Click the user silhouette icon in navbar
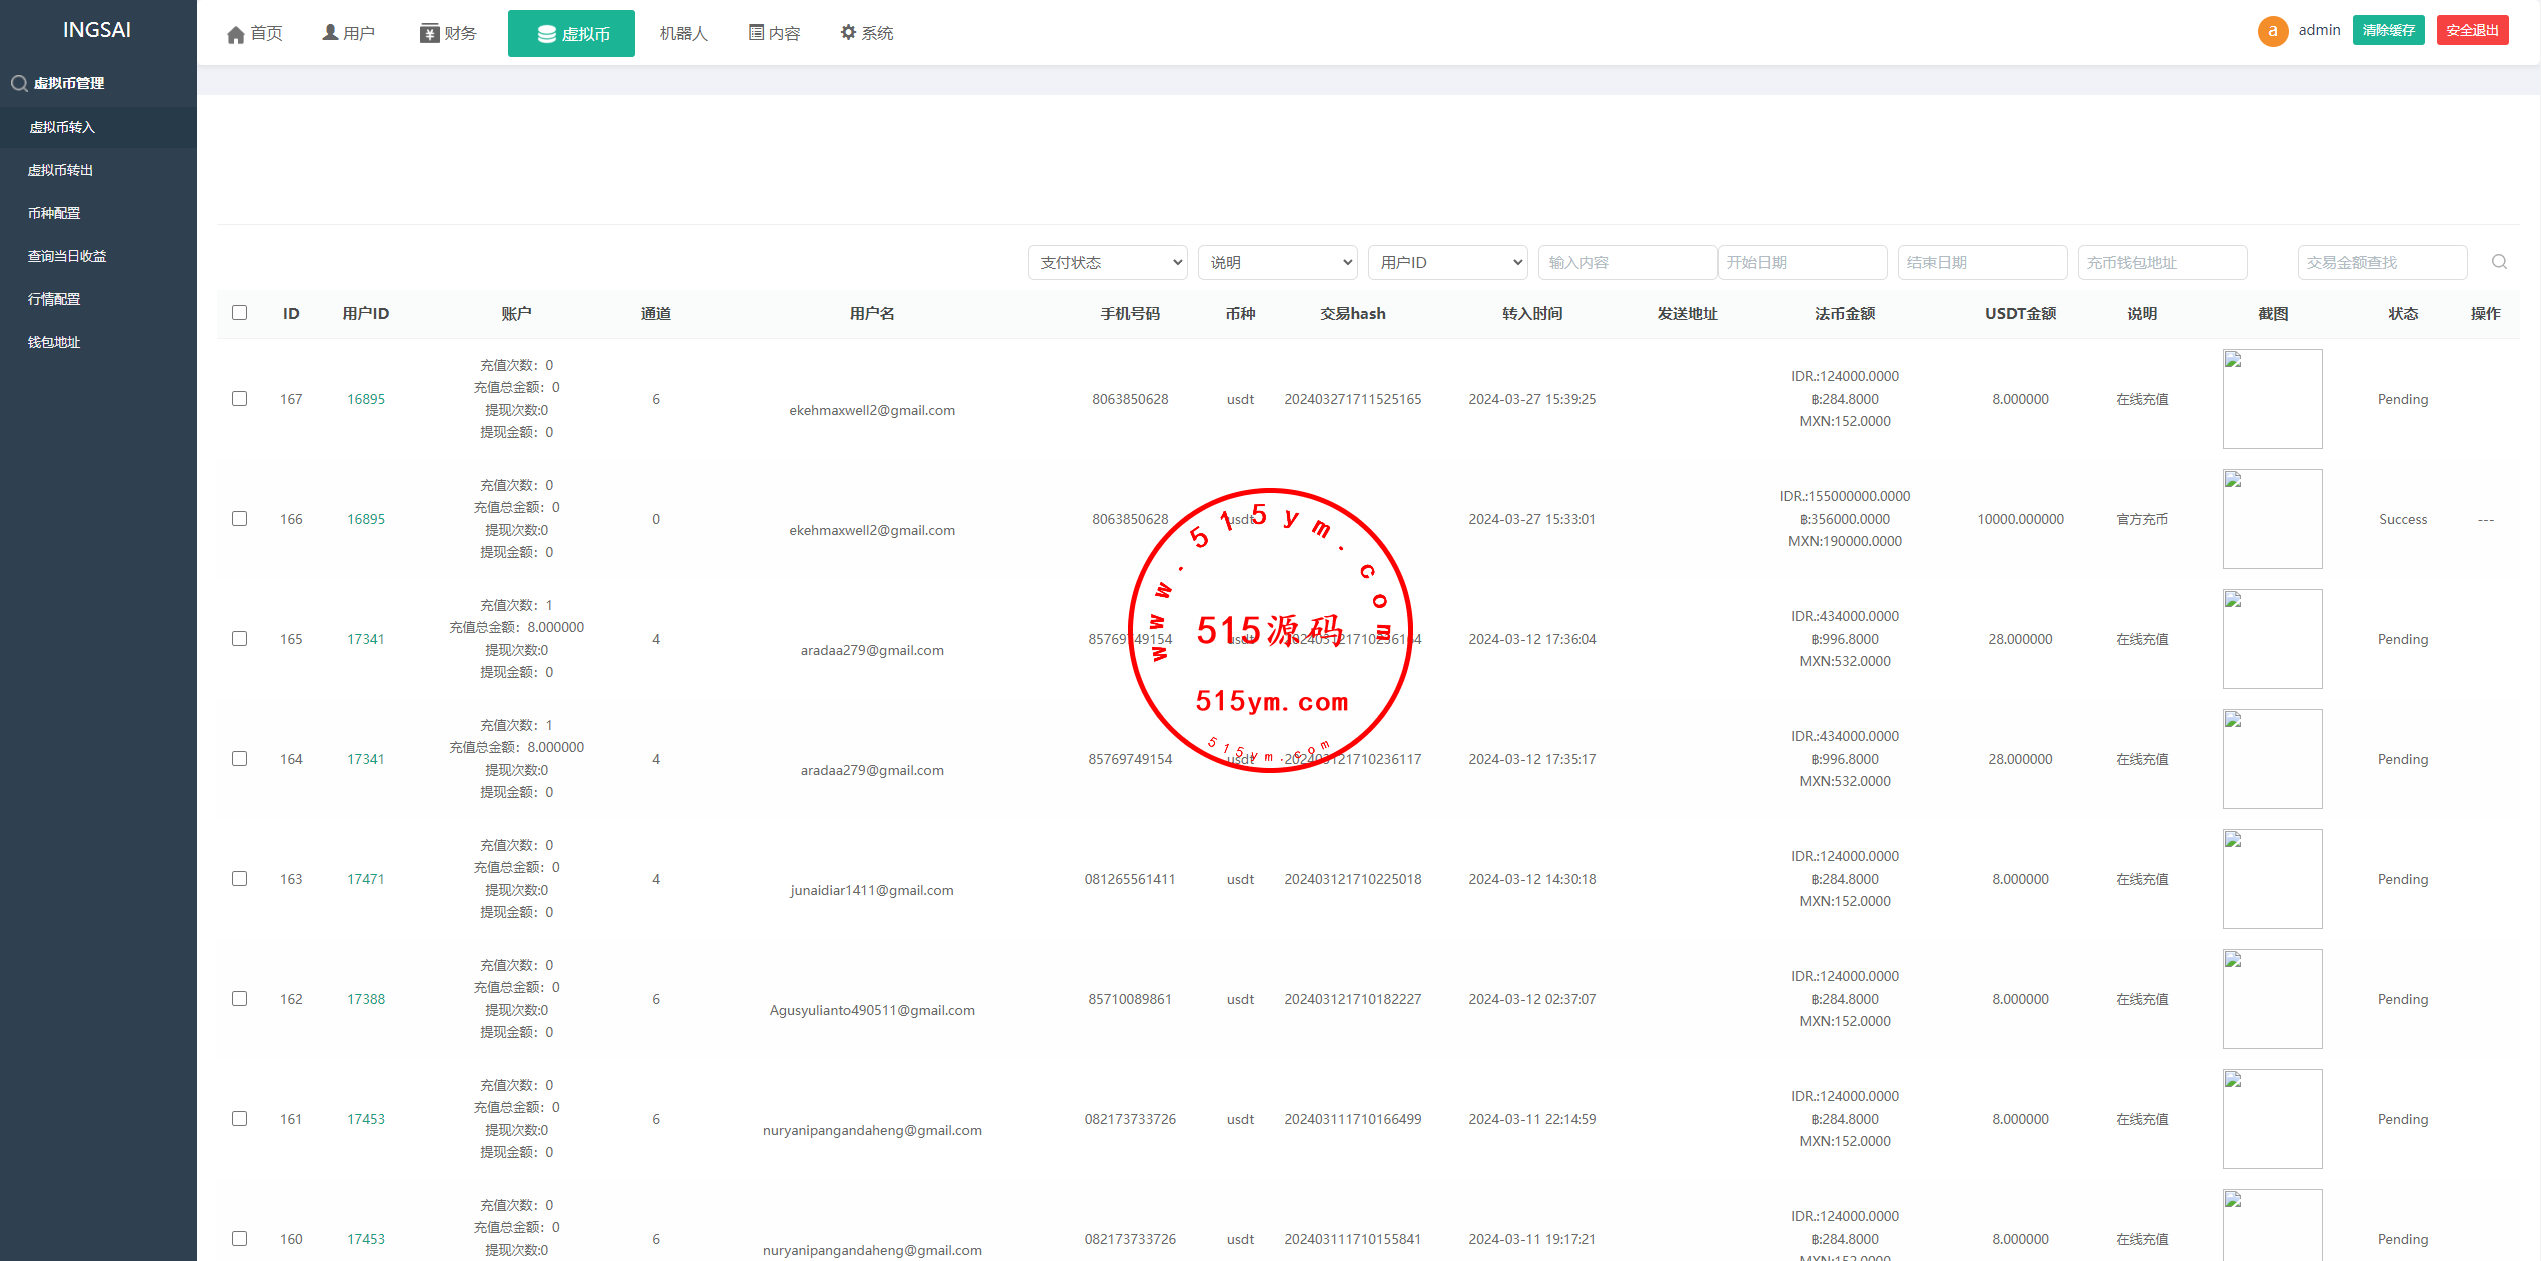This screenshot has height=1261, width=2541. click(x=330, y=33)
